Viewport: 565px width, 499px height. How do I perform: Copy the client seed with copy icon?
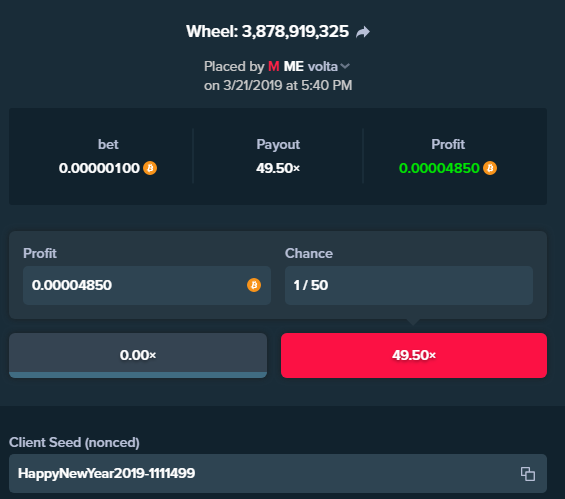point(528,474)
